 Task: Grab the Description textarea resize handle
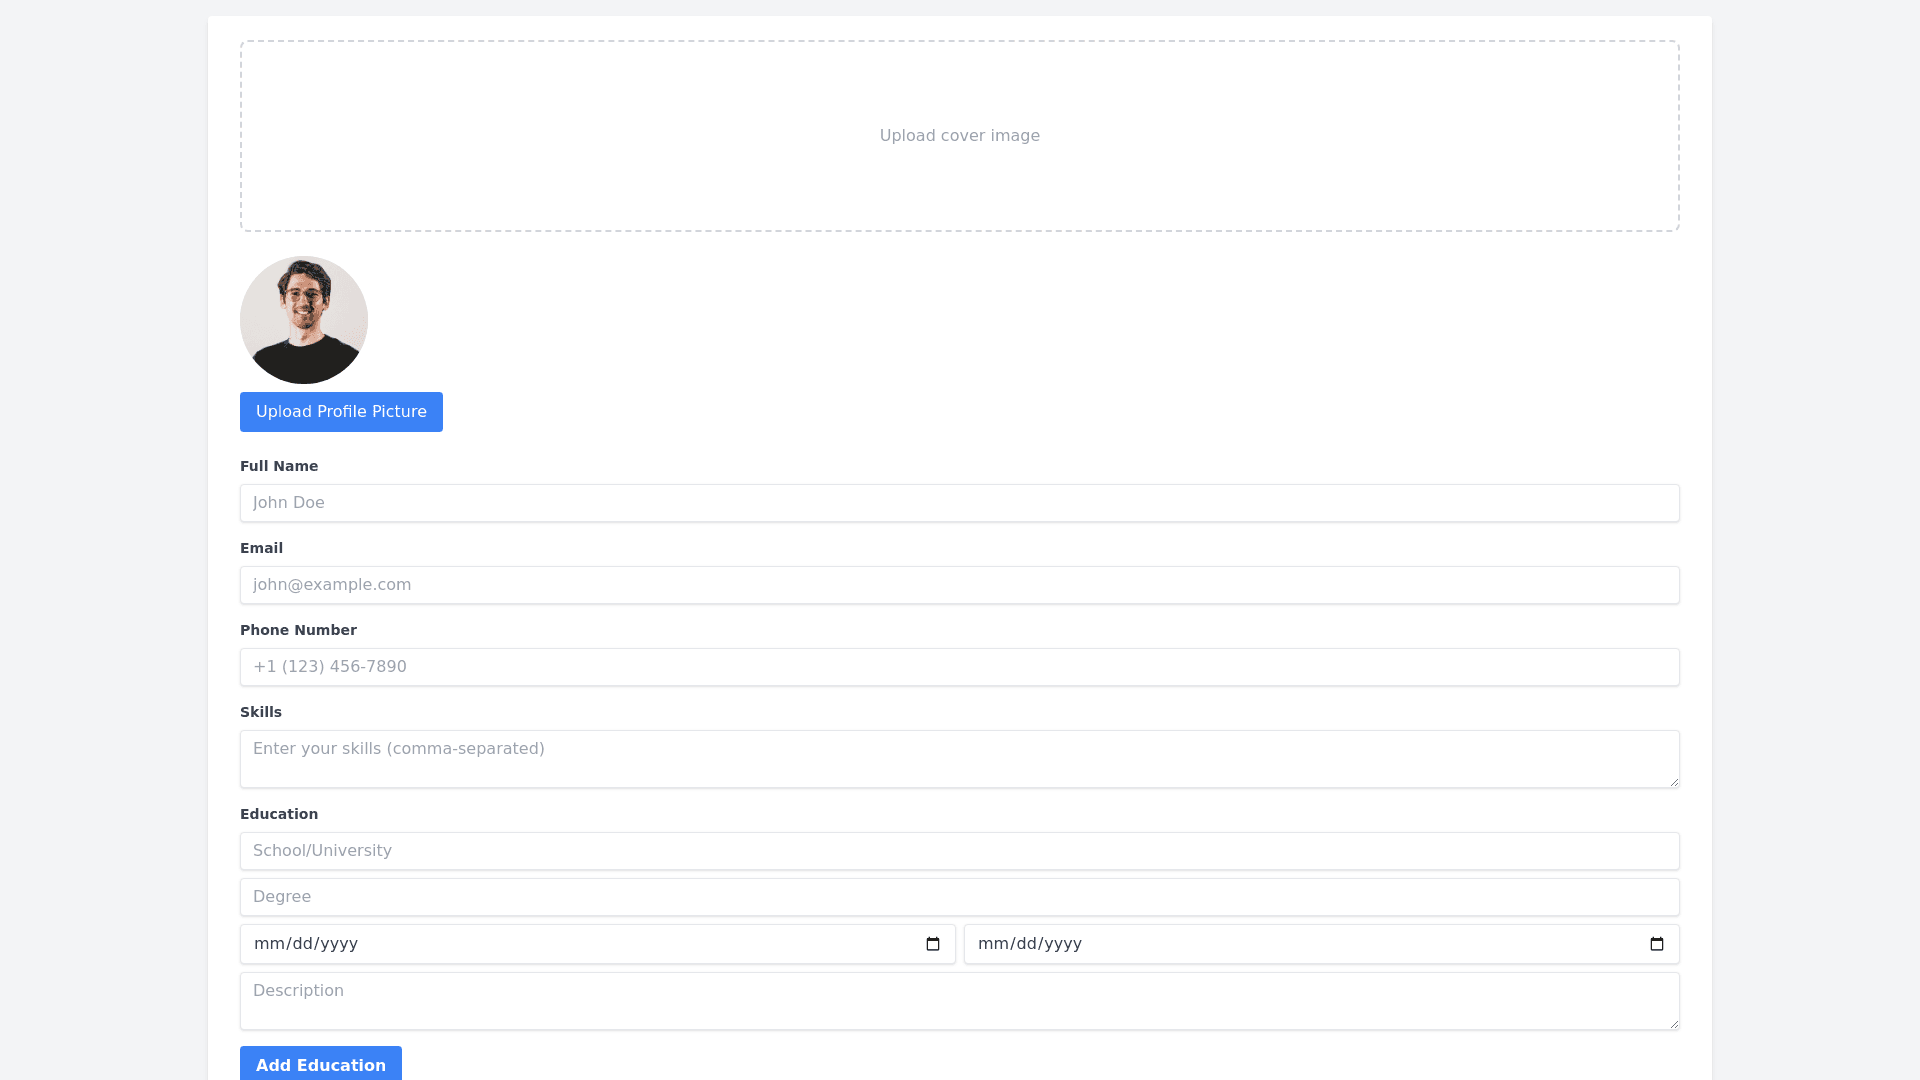click(x=1674, y=1024)
